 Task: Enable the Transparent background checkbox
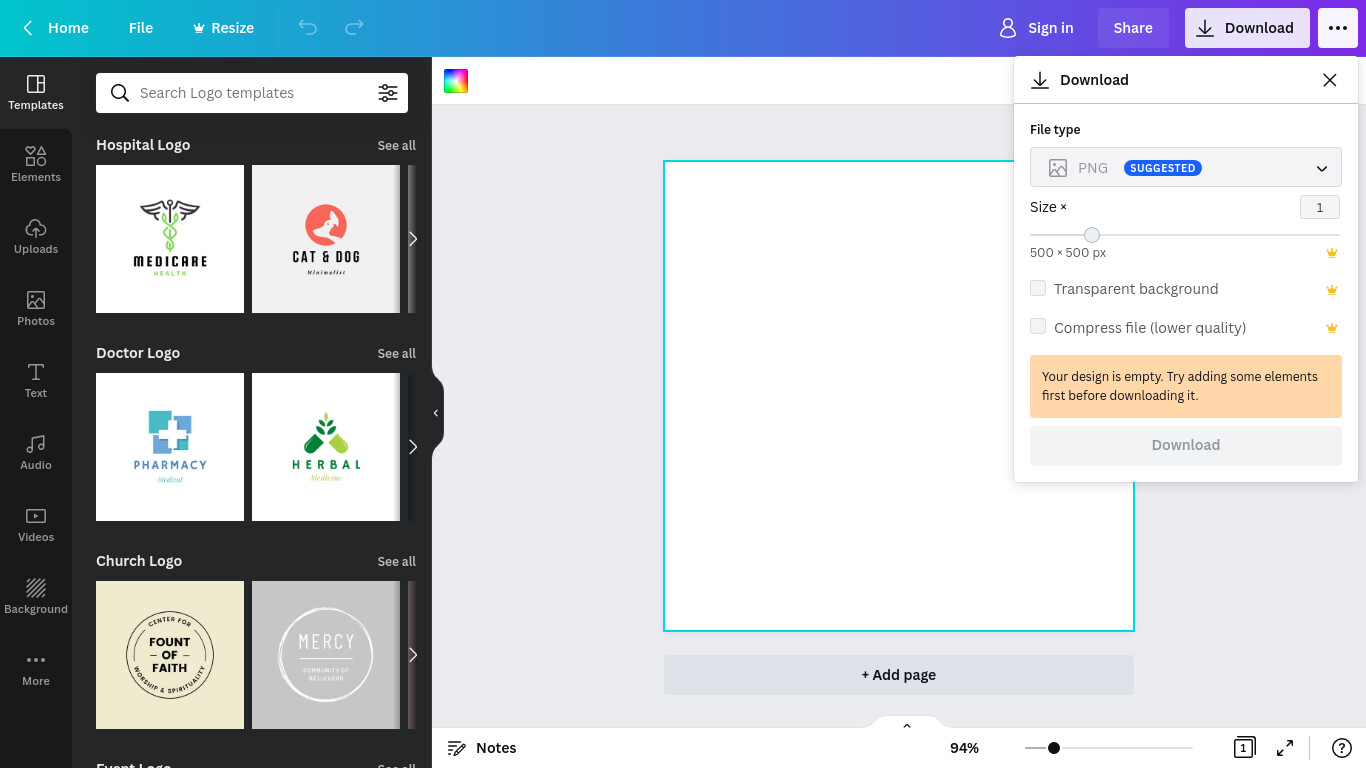click(1038, 288)
